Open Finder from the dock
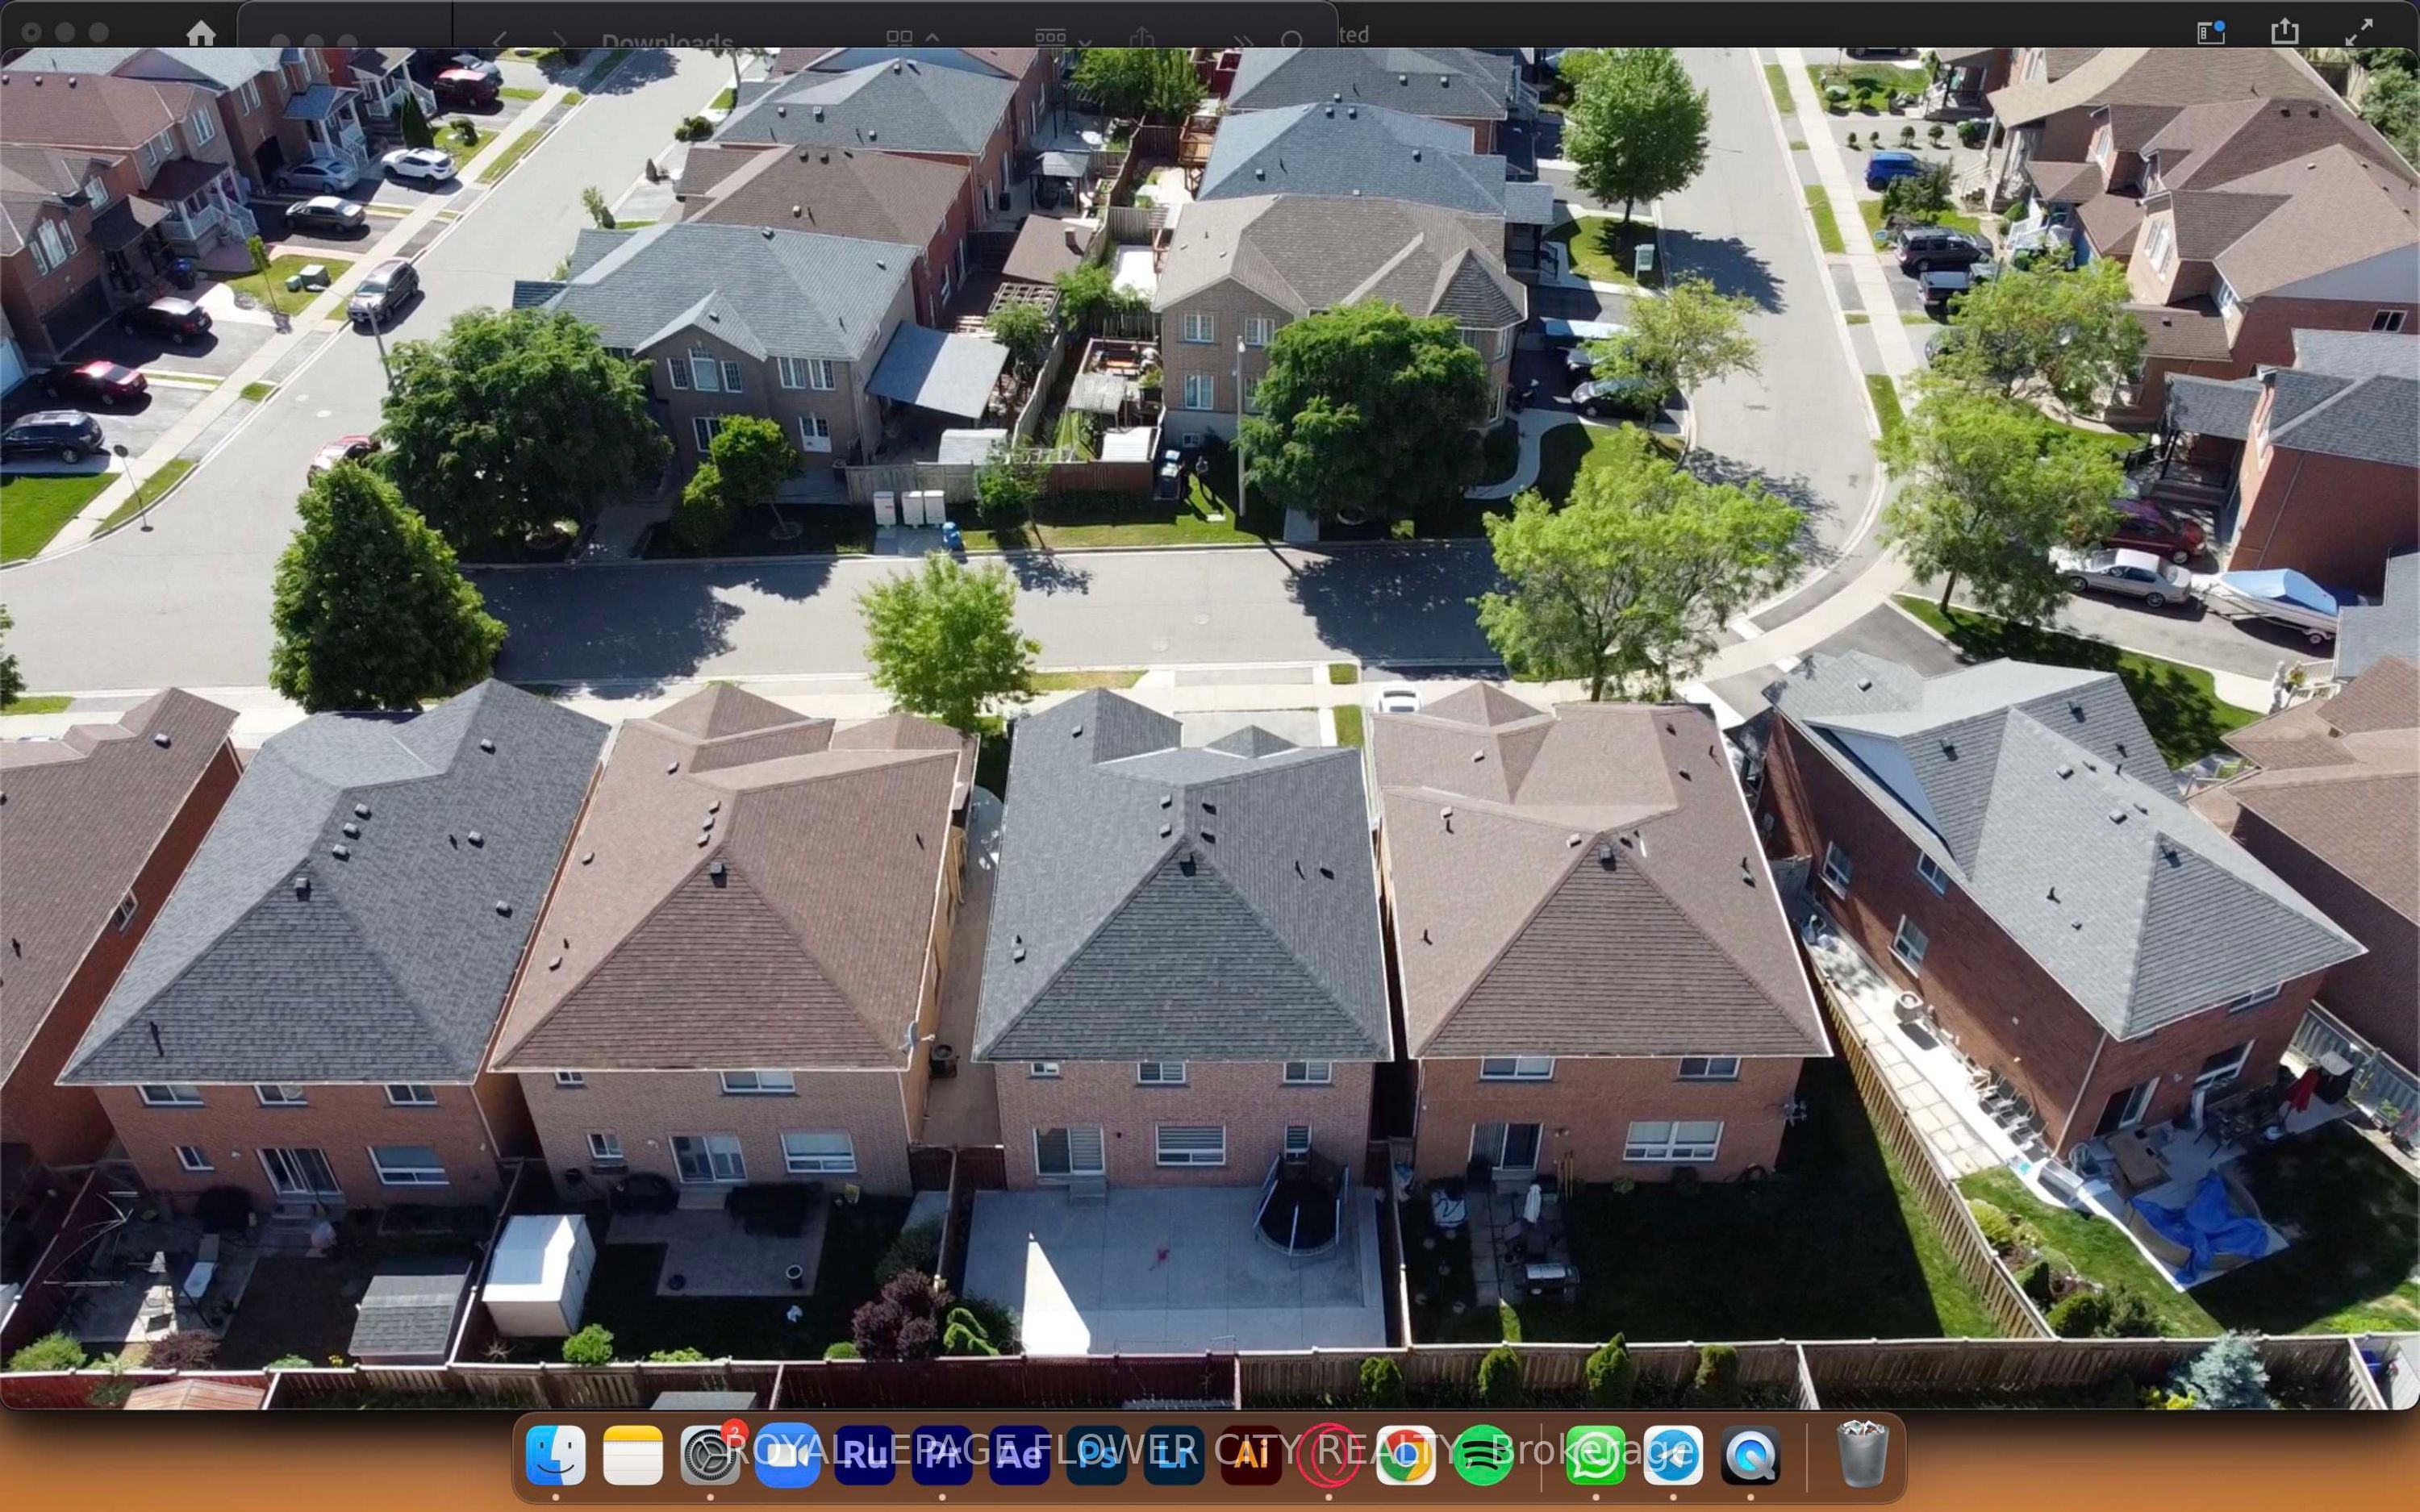 556,1455
